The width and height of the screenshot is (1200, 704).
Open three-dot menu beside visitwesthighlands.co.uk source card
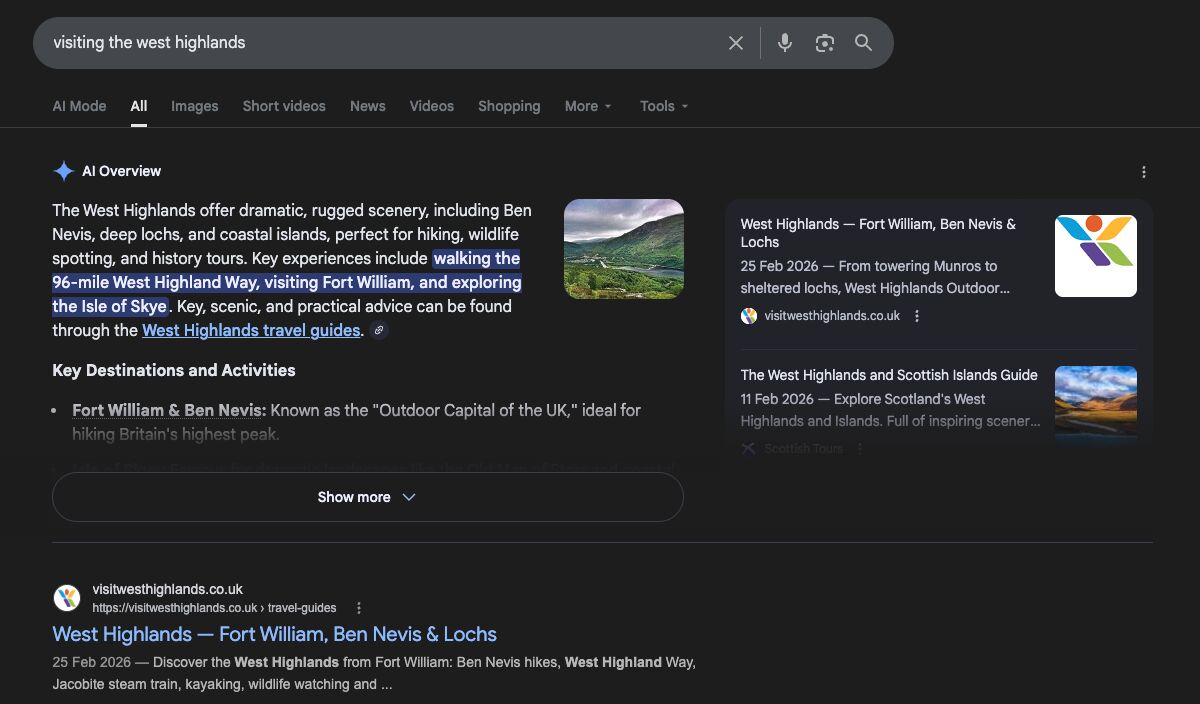[x=917, y=316]
